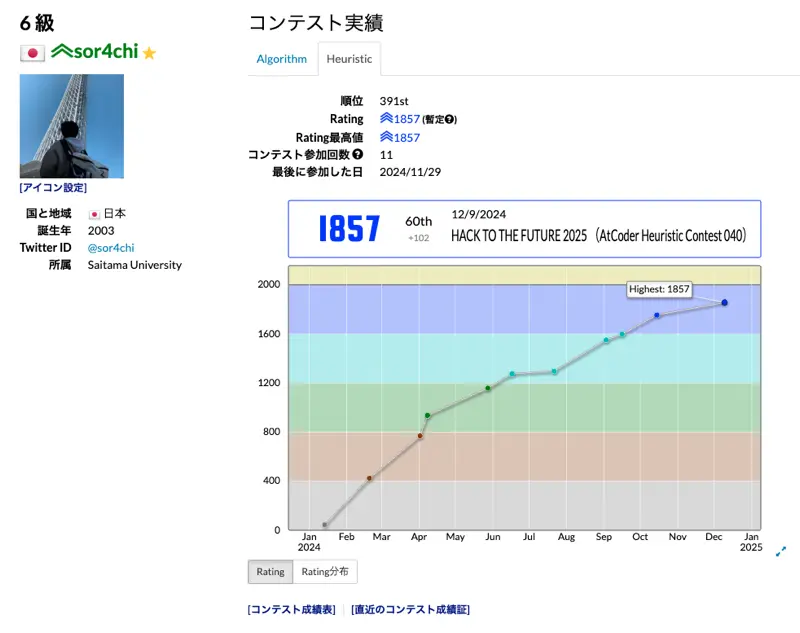
Task: Click the birth year 2003 value
Action: pyautogui.click(x=101, y=231)
